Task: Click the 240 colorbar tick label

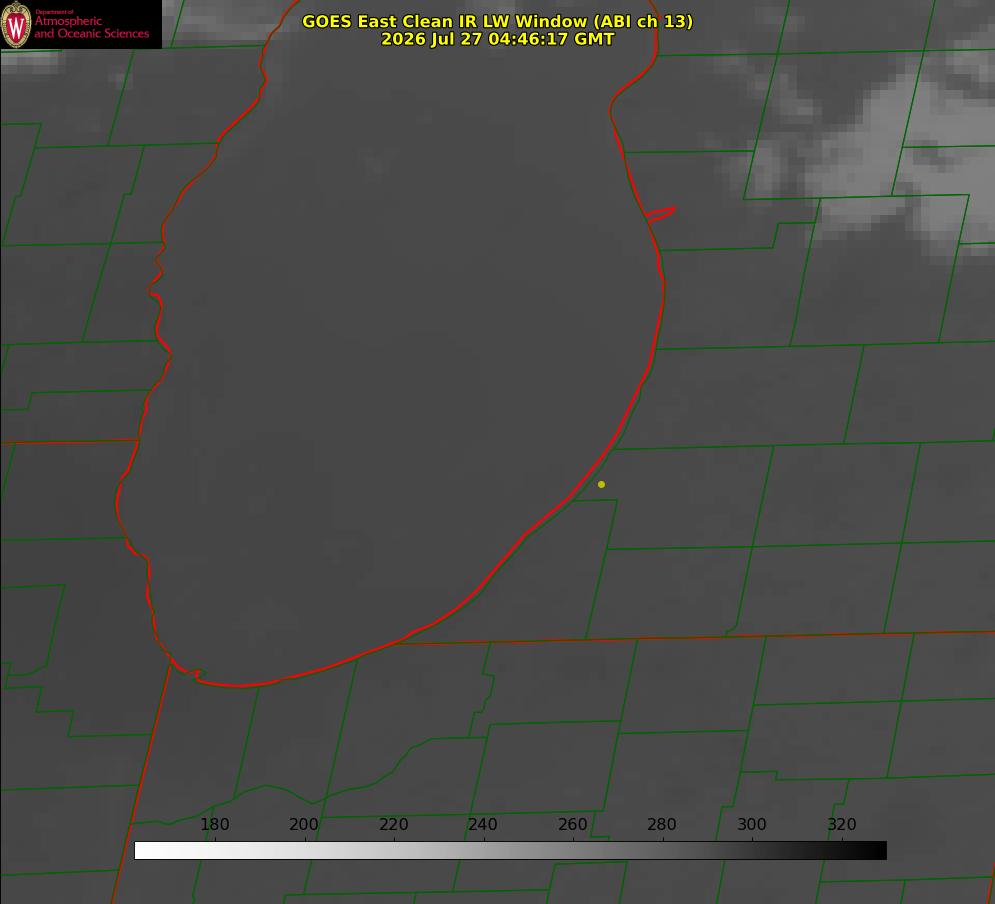Action: pos(483,824)
